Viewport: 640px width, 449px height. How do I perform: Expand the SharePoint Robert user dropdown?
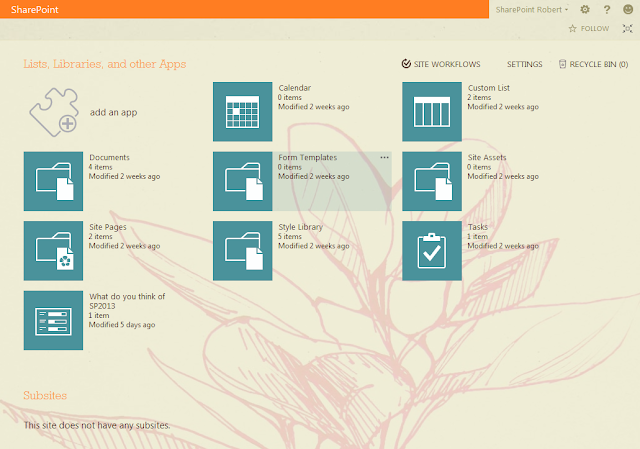click(x=531, y=9)
